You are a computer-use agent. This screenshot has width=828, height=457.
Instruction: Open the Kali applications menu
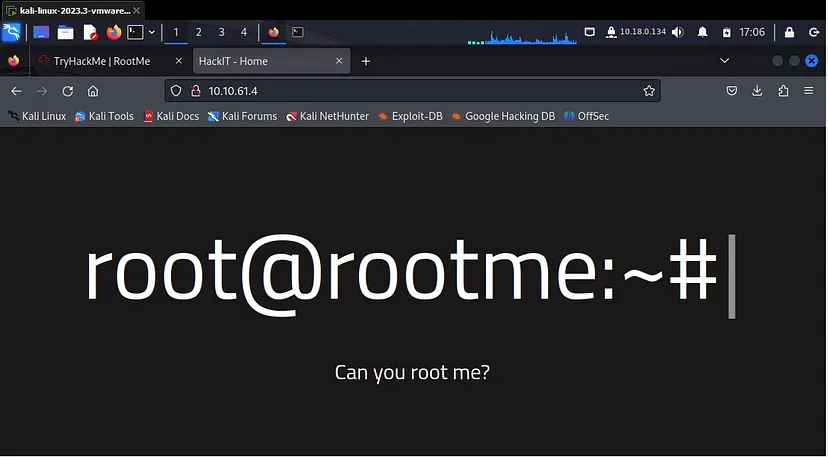[12, 32]
